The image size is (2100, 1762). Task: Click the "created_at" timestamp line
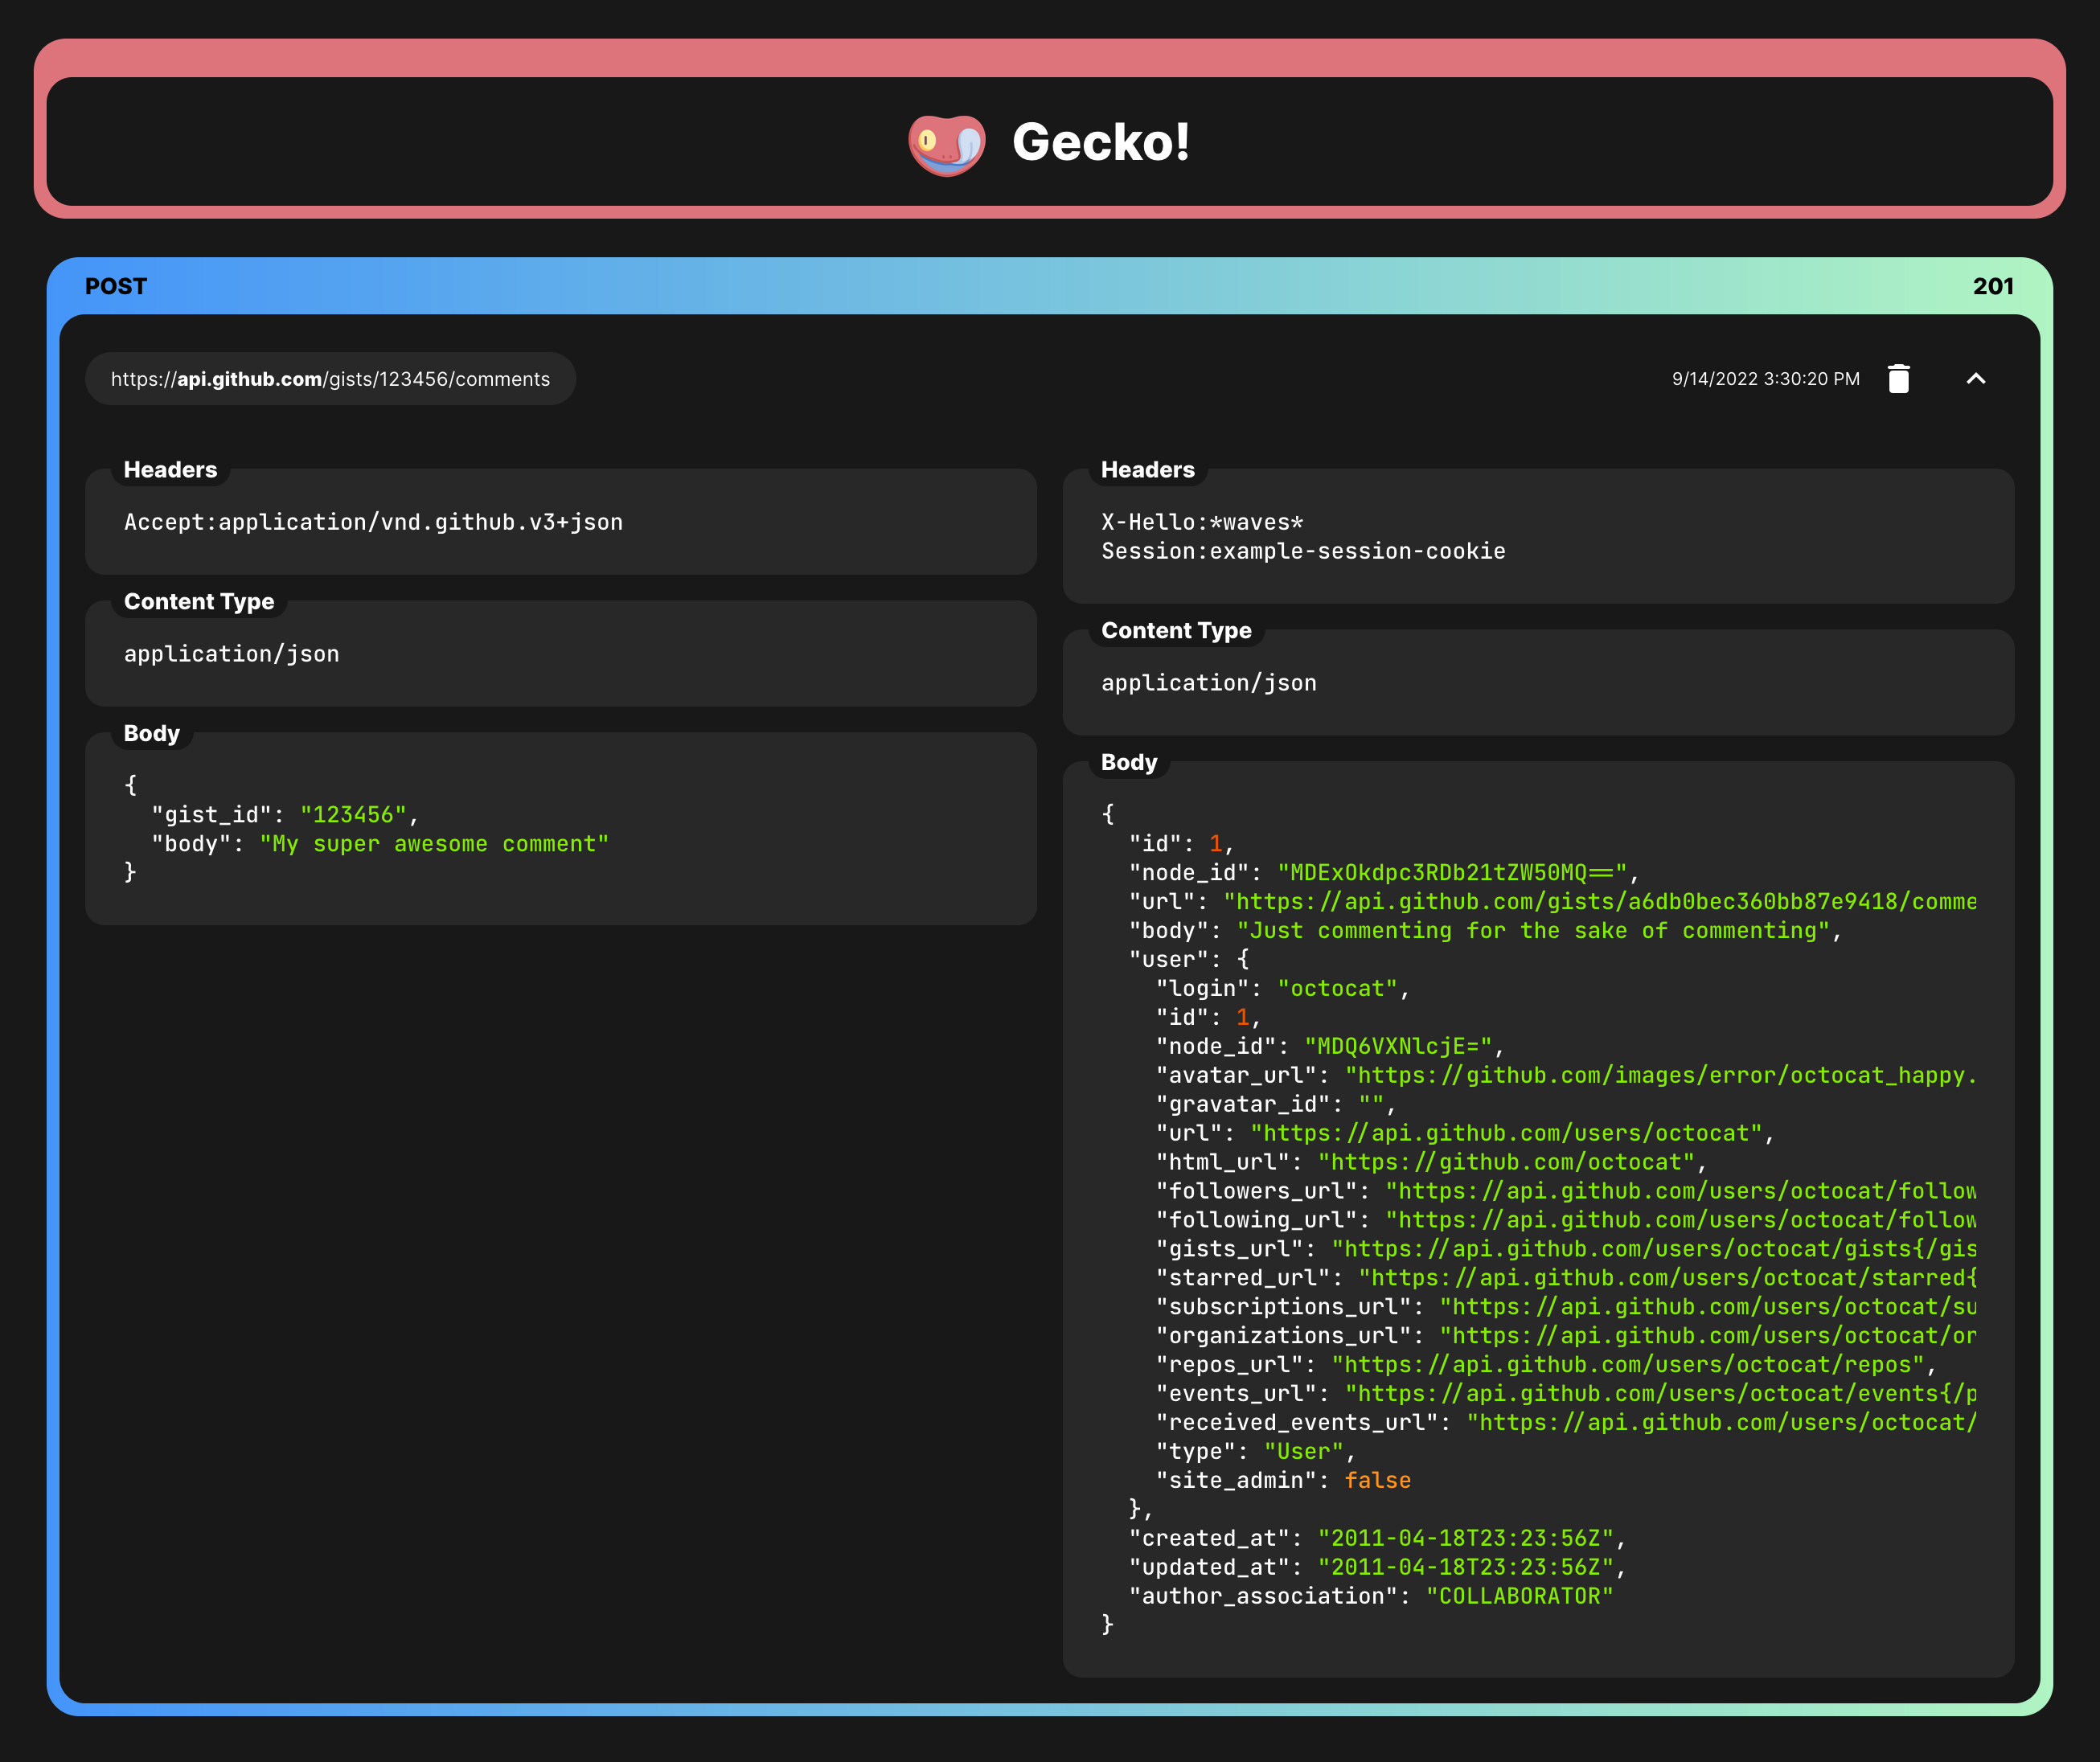(1378, 1539)
